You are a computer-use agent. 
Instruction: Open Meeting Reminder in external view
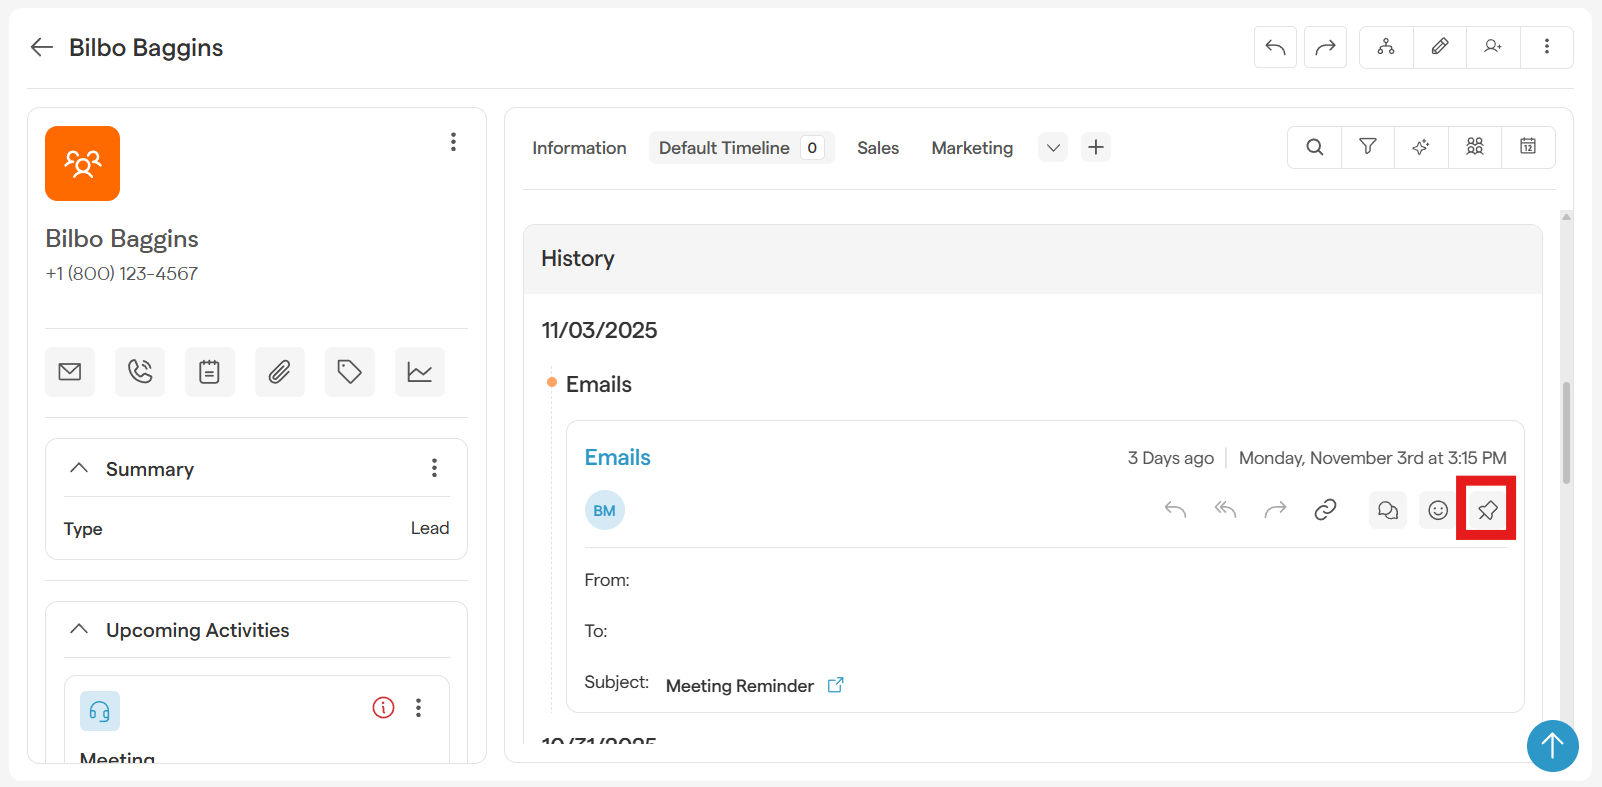point(835,685)
